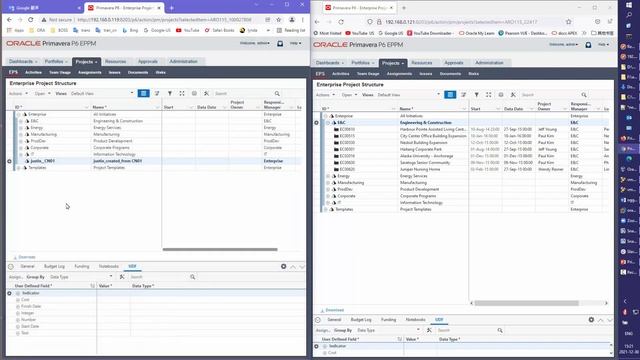
Task: Switch to Budget Log tab in right detail panel
Action: point(361,320)
